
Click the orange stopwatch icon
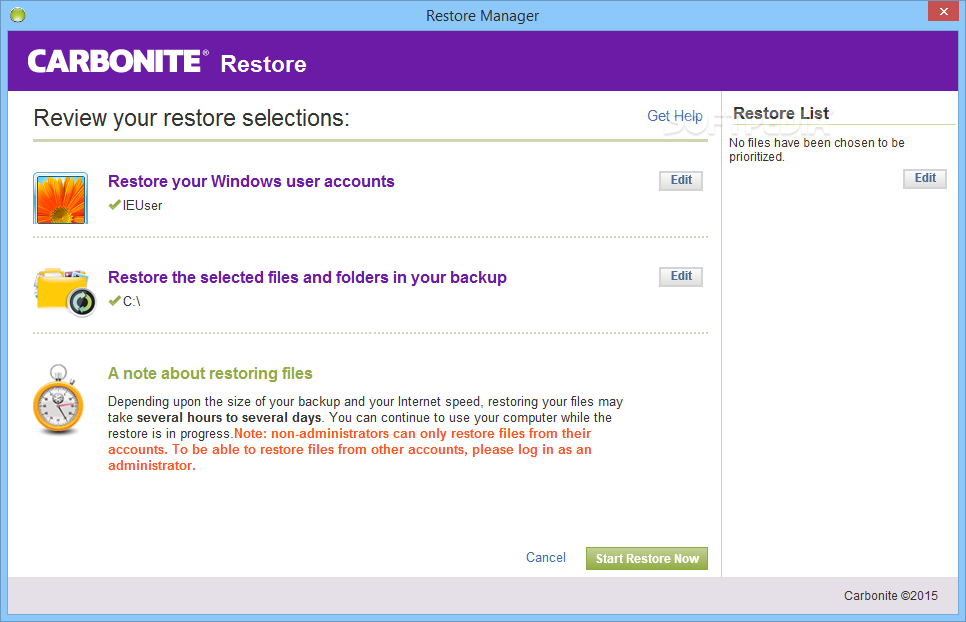click(58, 399)
